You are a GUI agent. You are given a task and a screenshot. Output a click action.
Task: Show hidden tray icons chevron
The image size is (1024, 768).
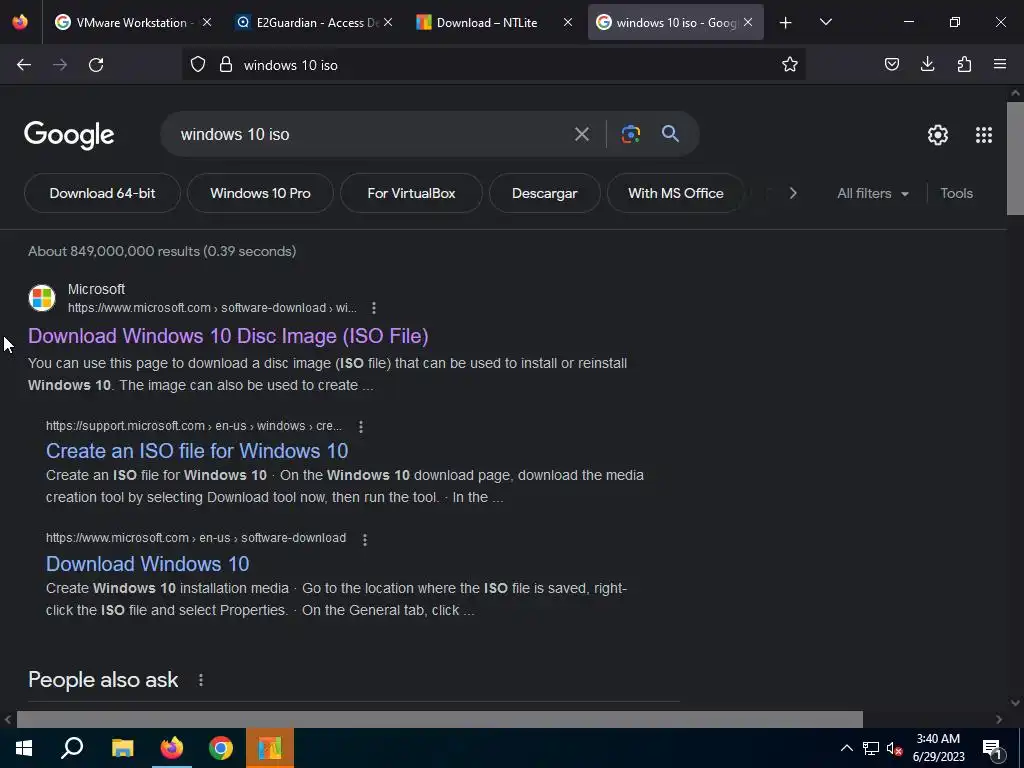(x=846, y=748)
